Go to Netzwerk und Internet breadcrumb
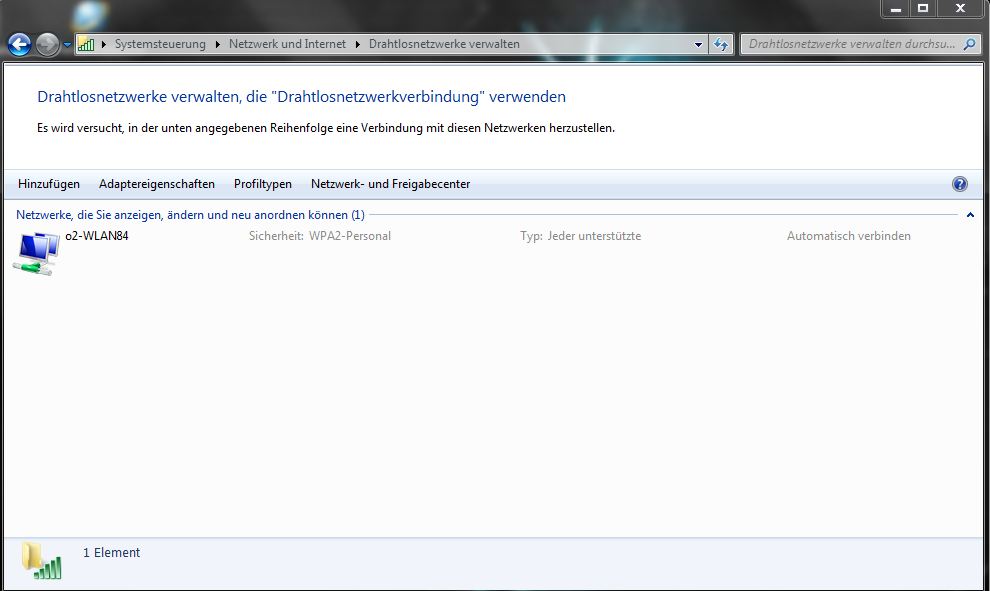The width and height of the screenshot is (990, 591). tap(287, 44)
